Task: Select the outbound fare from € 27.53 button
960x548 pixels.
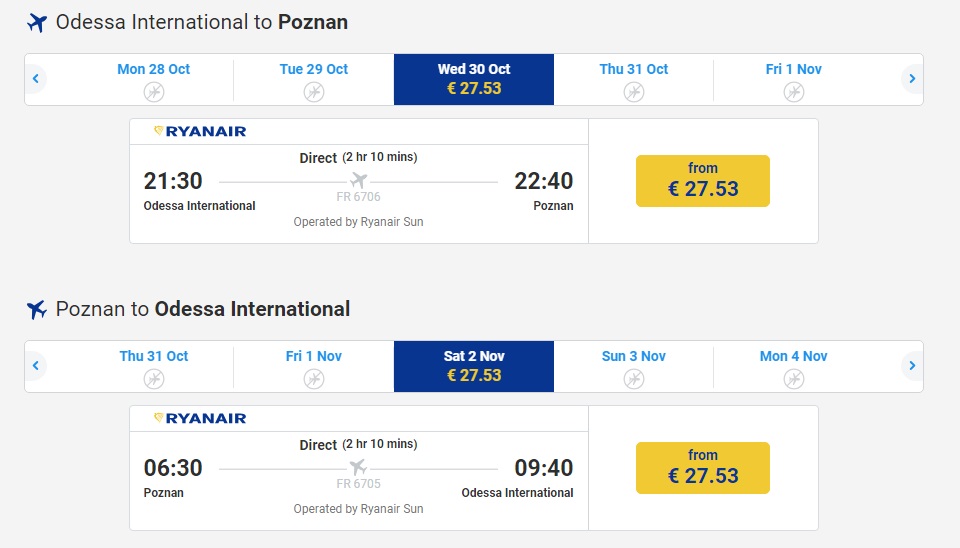Action: (x=702, y=181)
